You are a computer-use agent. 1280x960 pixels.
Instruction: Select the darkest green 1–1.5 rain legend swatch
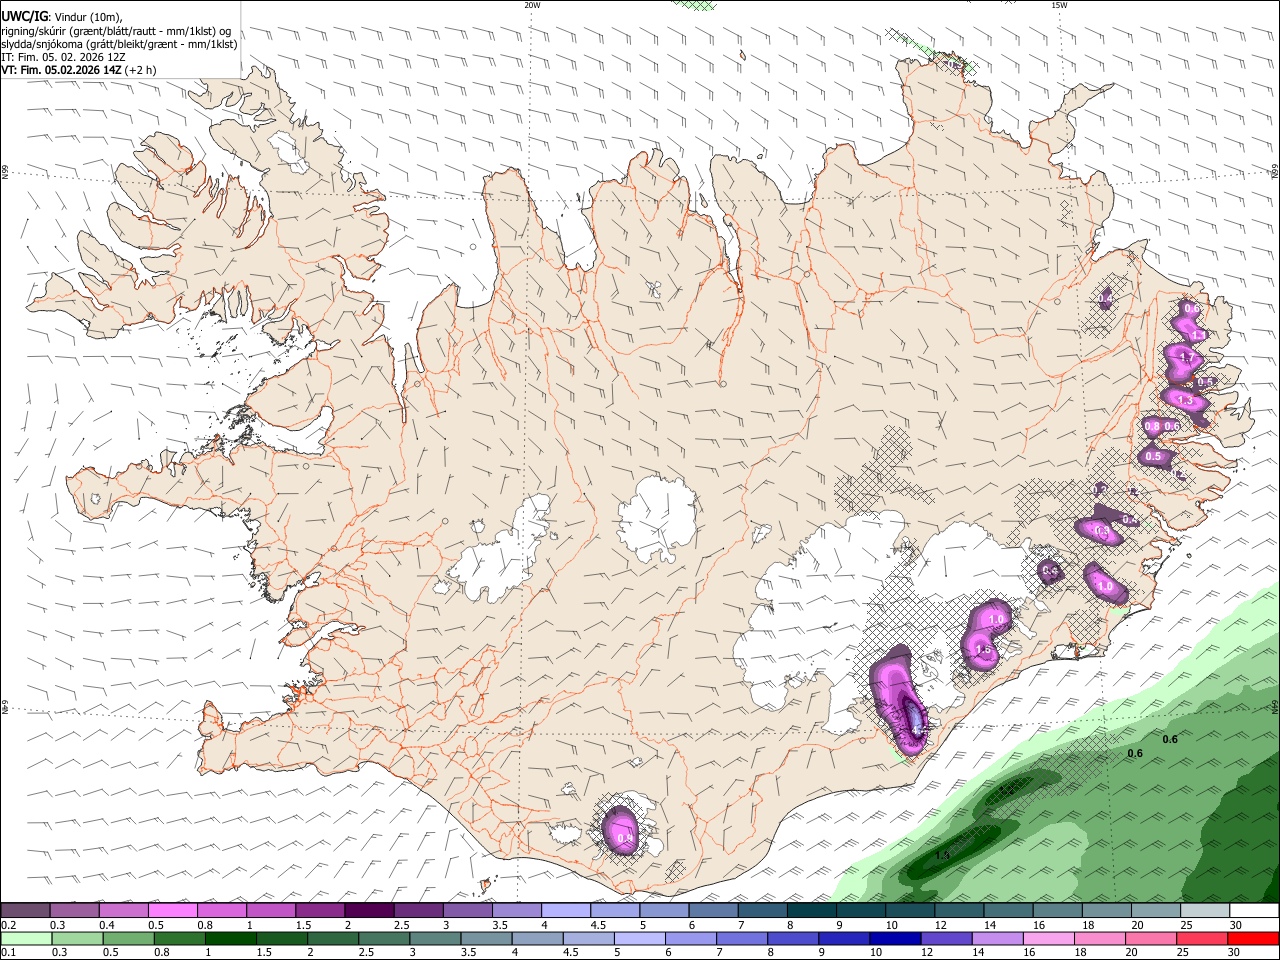(x=231, y=938)
